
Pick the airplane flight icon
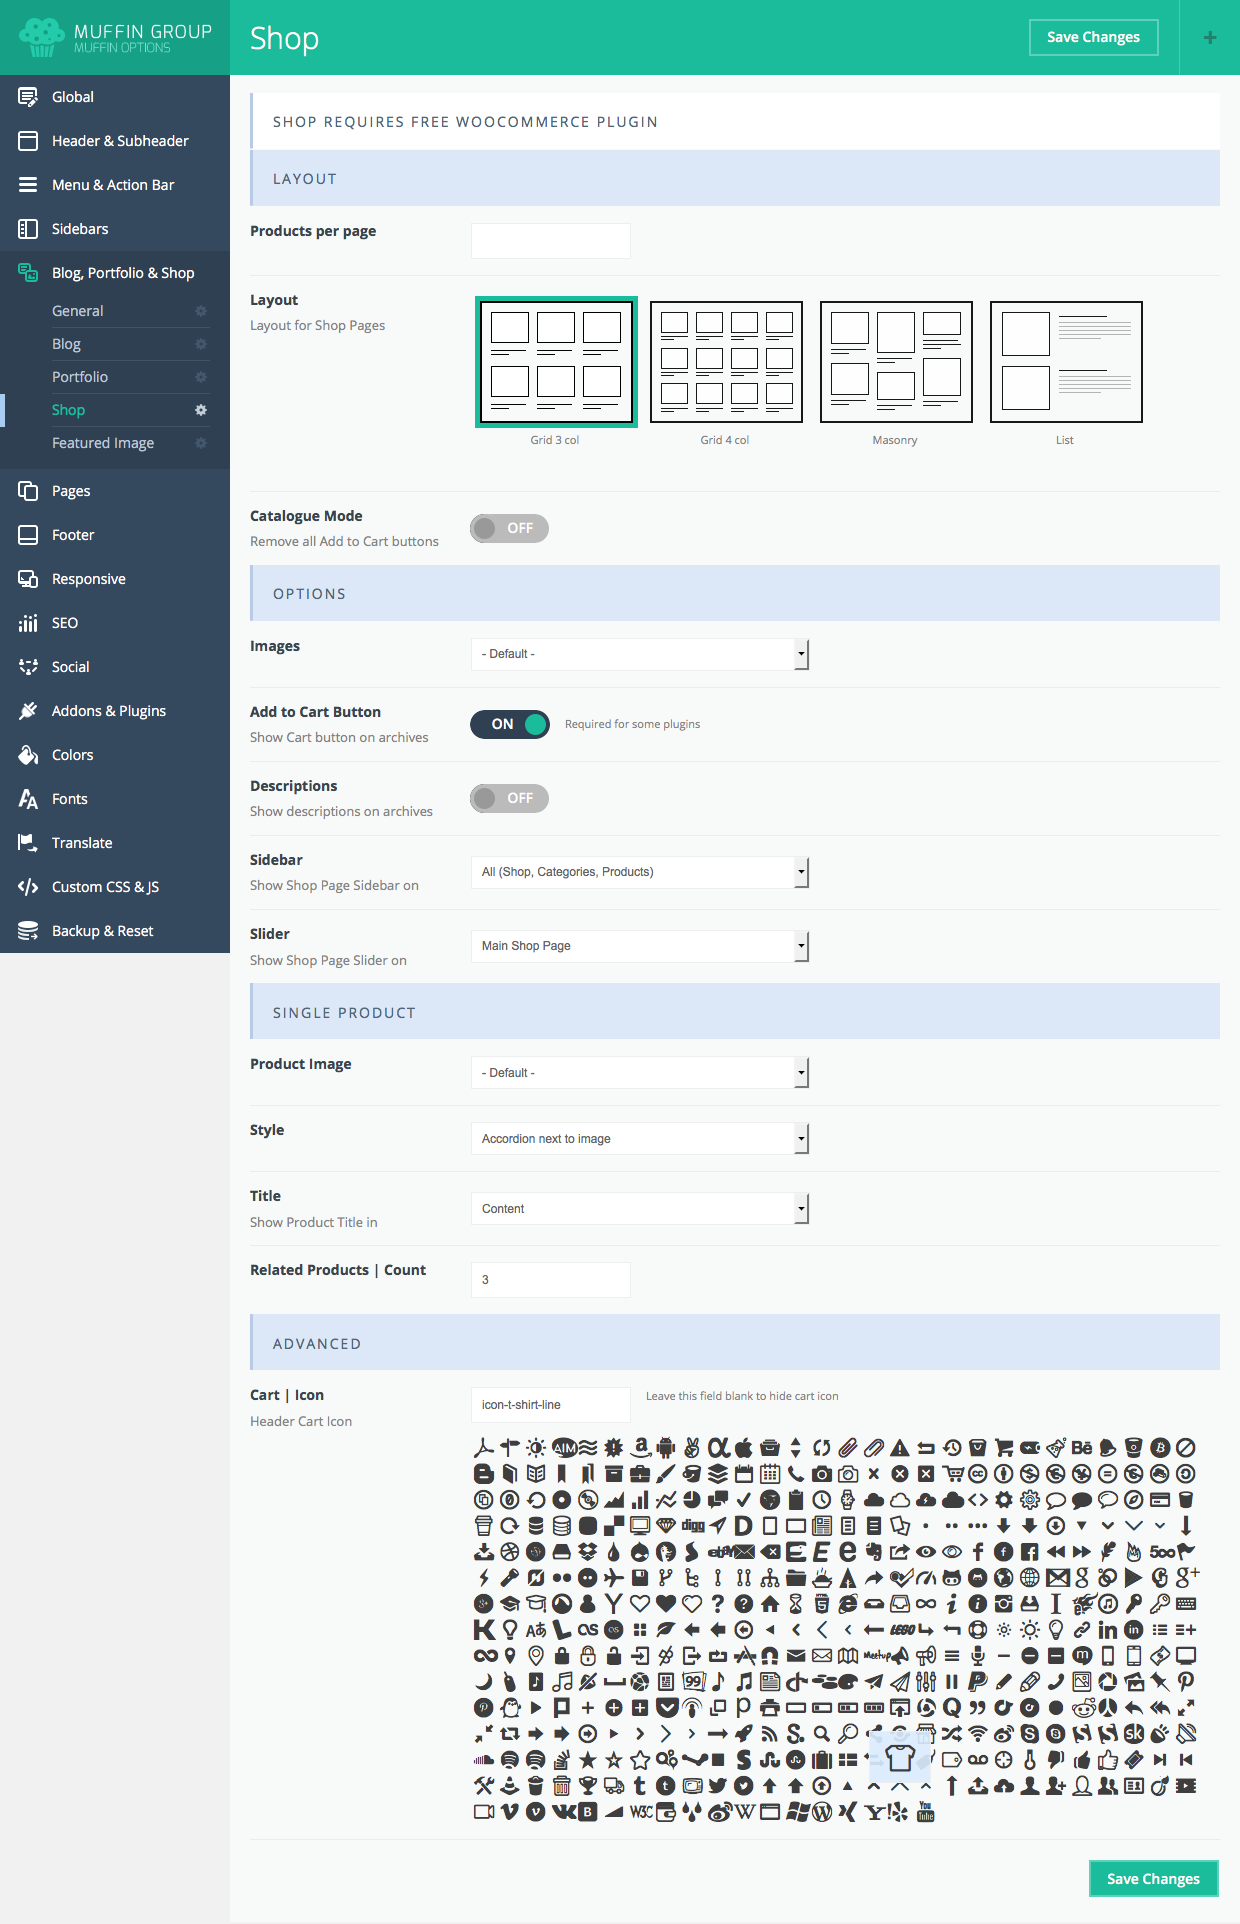click(x=613, y=1578)
